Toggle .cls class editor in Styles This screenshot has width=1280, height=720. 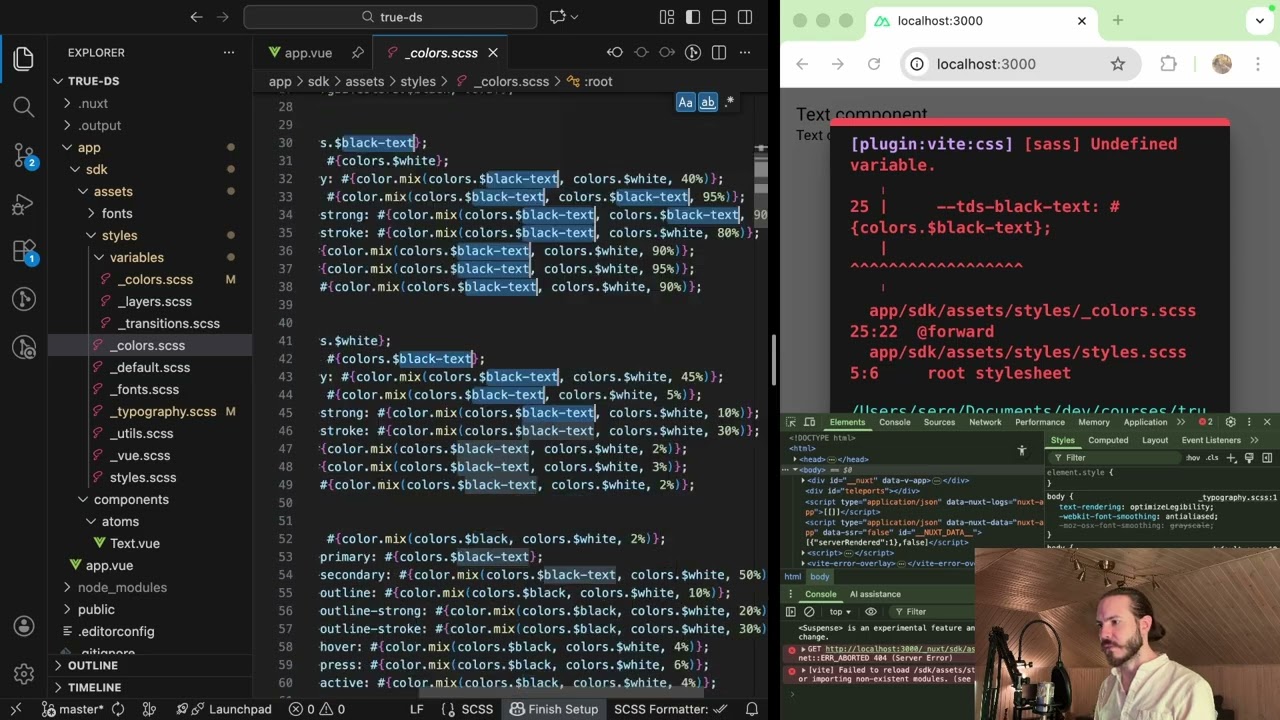tap(1213, 458)
